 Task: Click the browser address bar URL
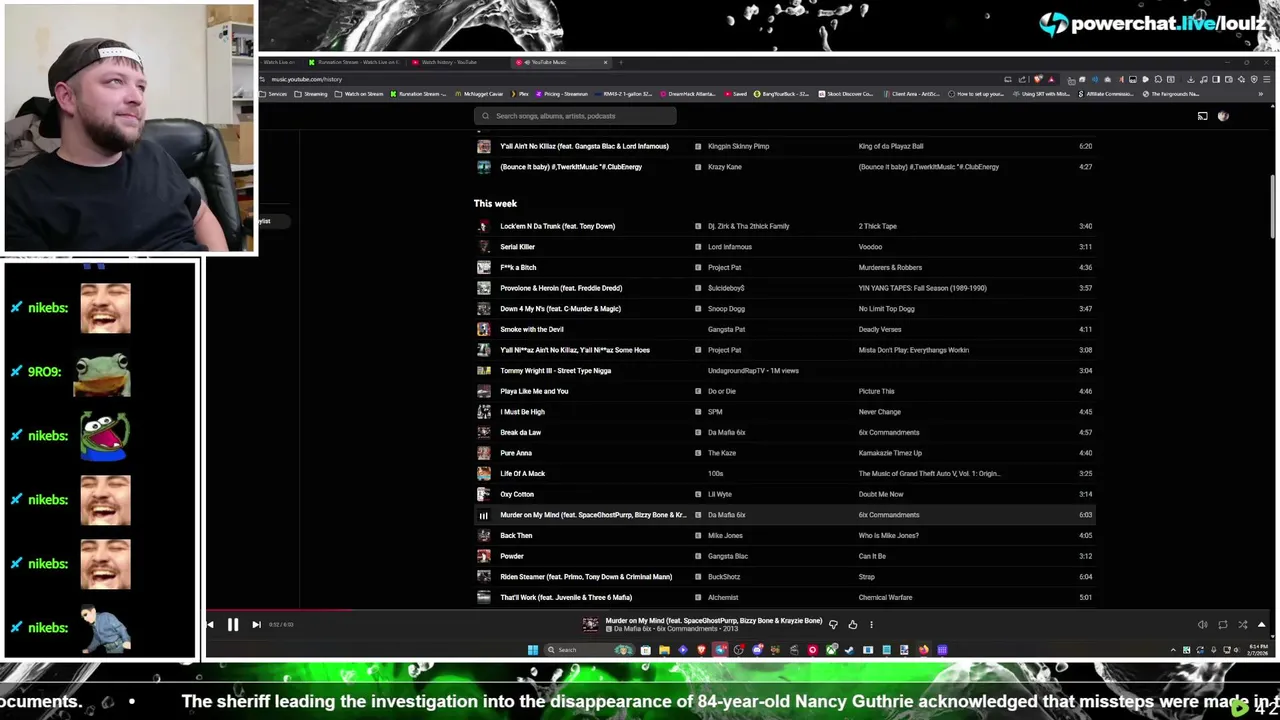(x=306, y=79)
